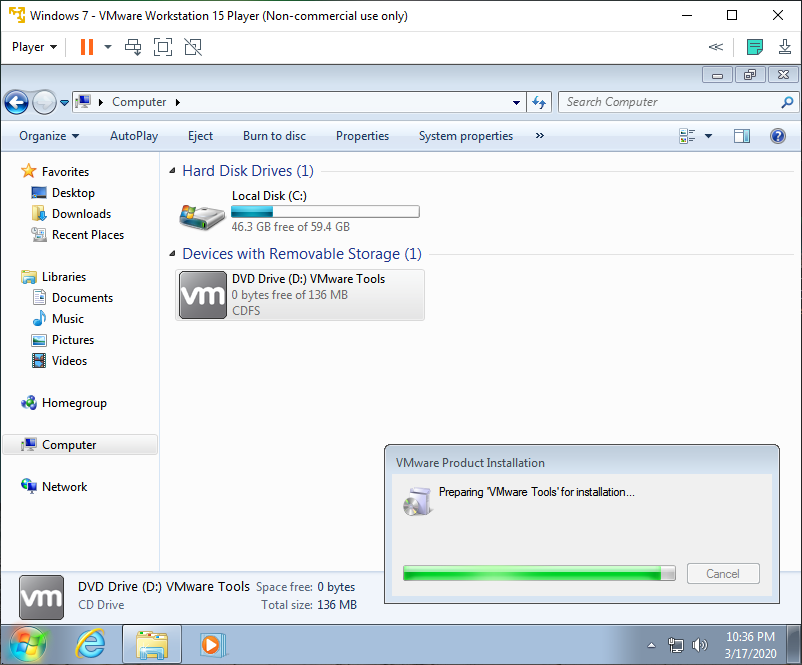Click the Explorer Forward arrow
Image resolution: width=802 pixels, height=665 pixels.
tap(44, 102)
